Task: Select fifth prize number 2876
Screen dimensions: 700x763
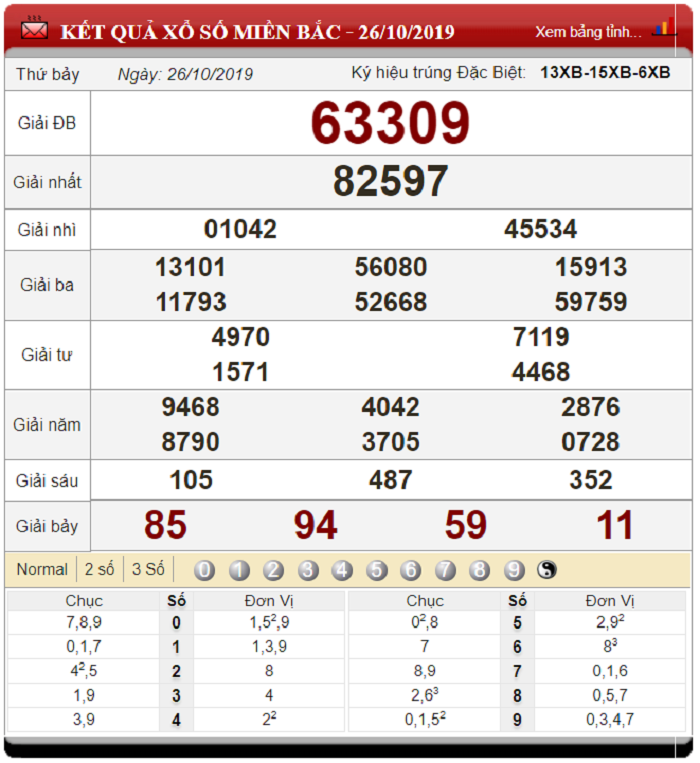Action: coord(591,407)
